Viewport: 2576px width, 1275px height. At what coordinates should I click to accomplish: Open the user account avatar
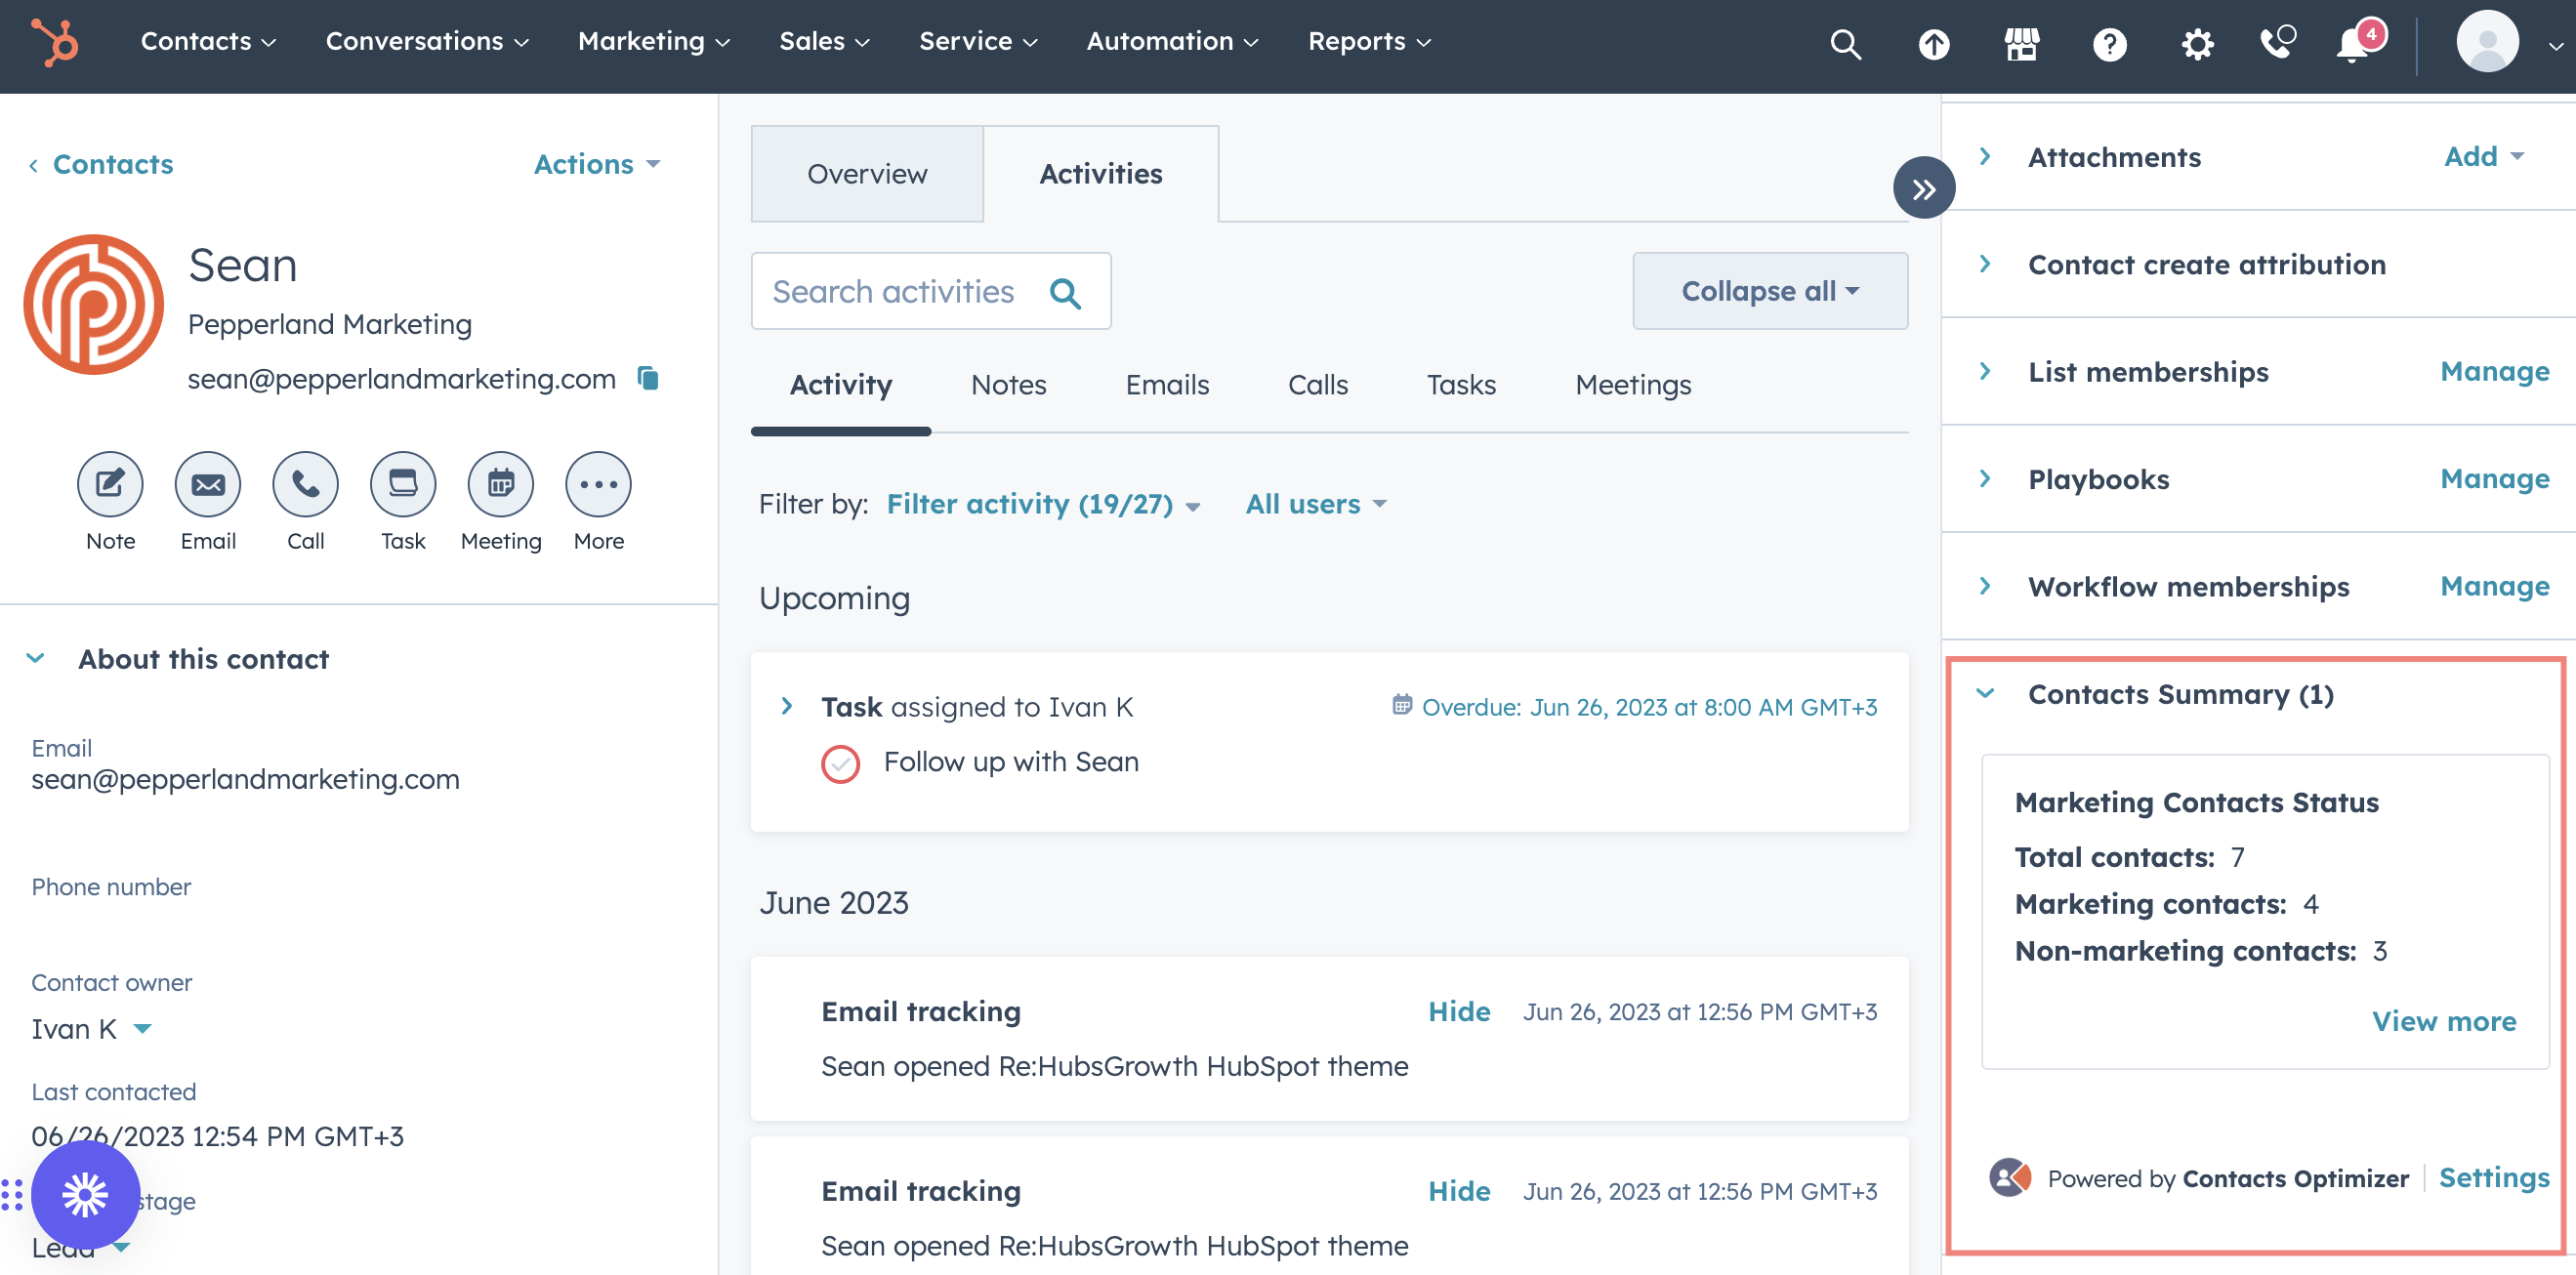click(2487, 42)
